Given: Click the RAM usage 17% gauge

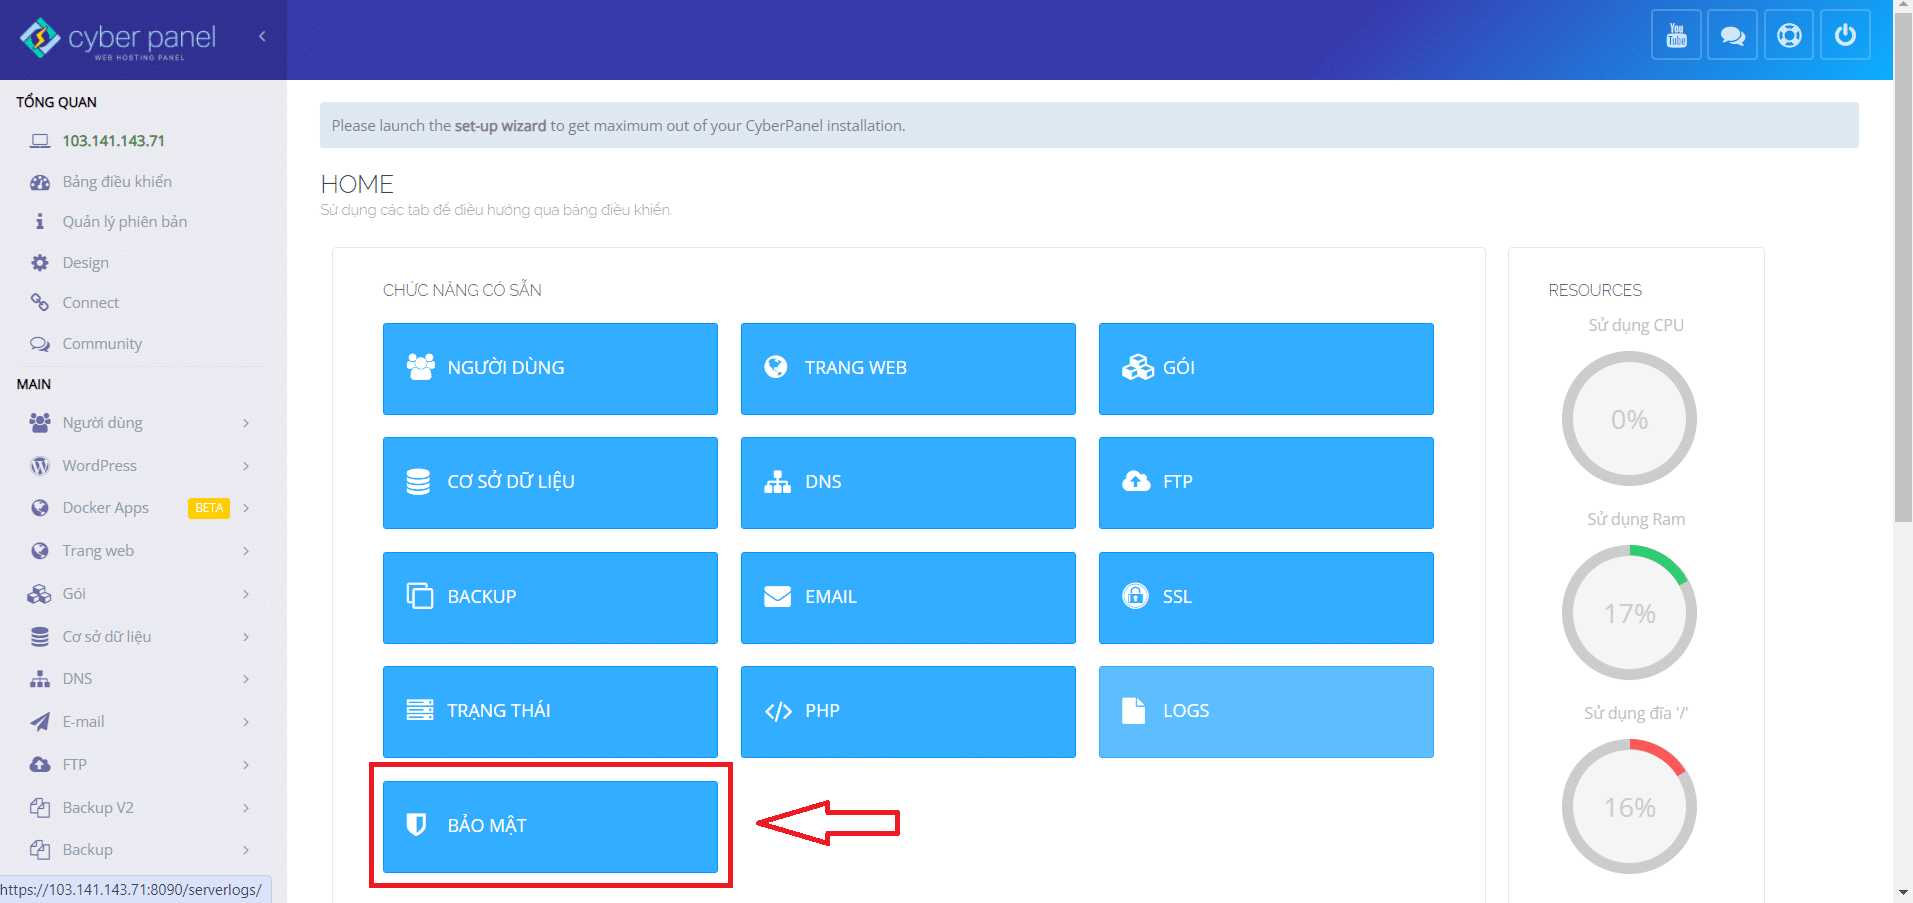Looking at the screenshot, I should coord(1629,613).
